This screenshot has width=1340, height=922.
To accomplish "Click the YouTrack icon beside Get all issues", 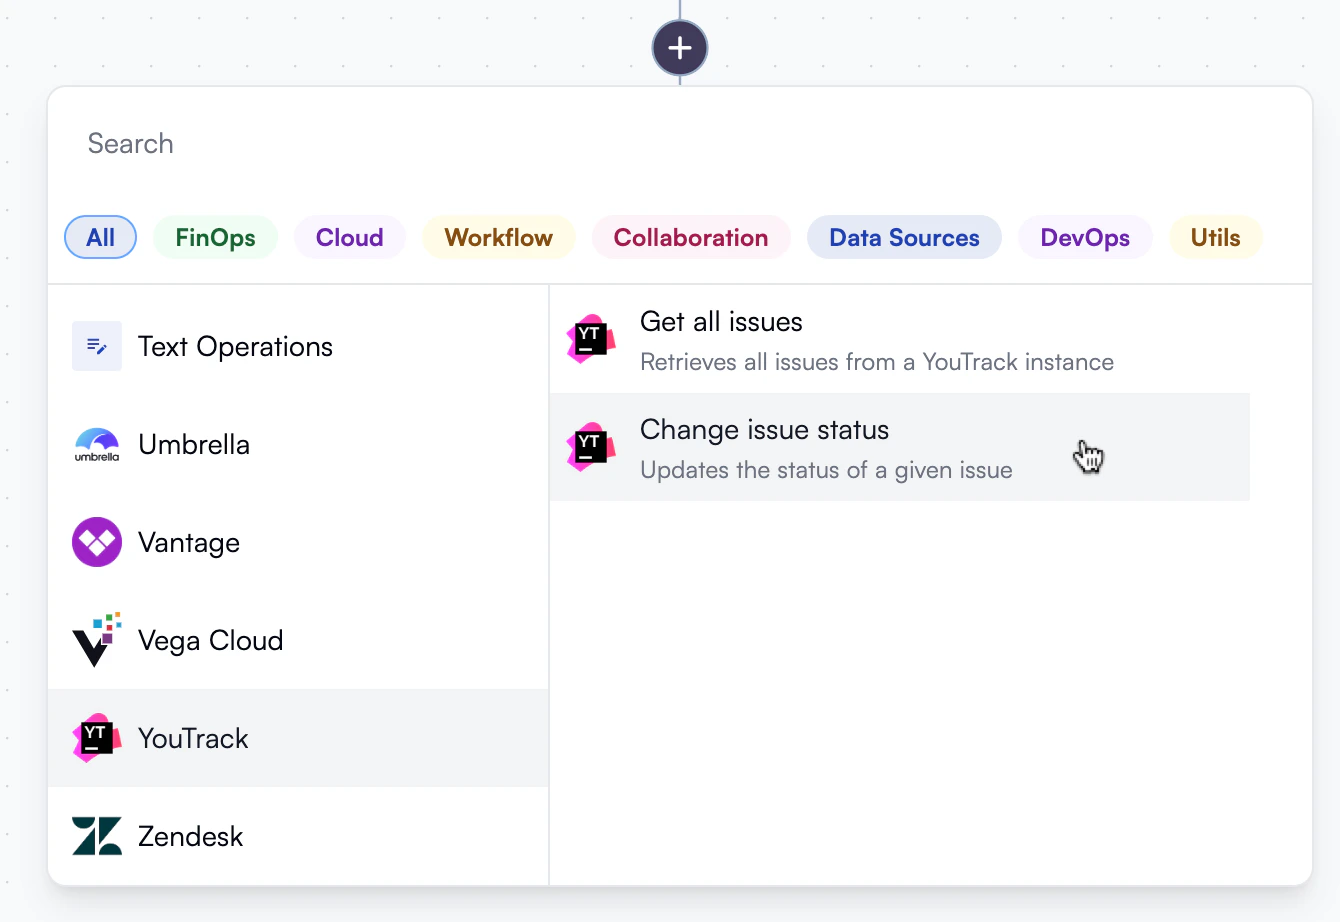I will click(x=590, y=340).
